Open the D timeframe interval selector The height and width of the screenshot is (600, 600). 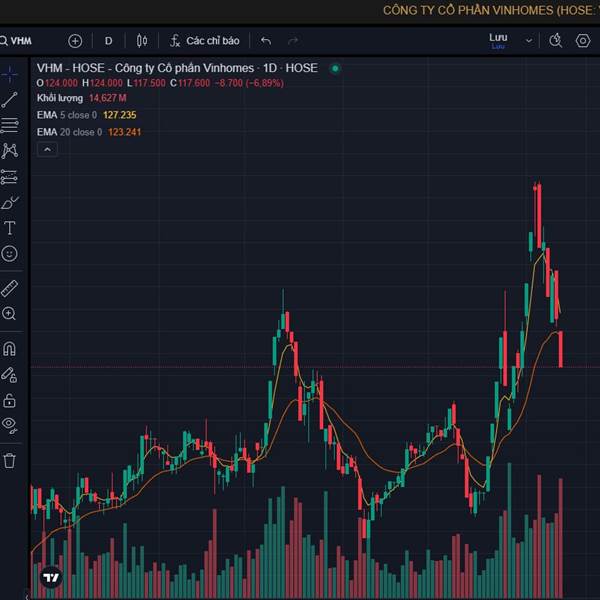(109, 41)
